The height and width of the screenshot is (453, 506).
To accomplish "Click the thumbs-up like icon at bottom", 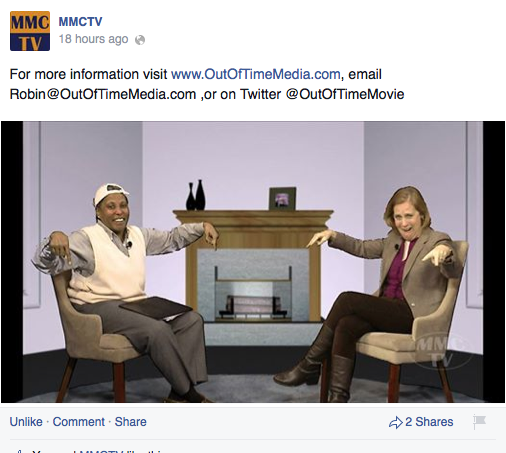I will 19,451.
